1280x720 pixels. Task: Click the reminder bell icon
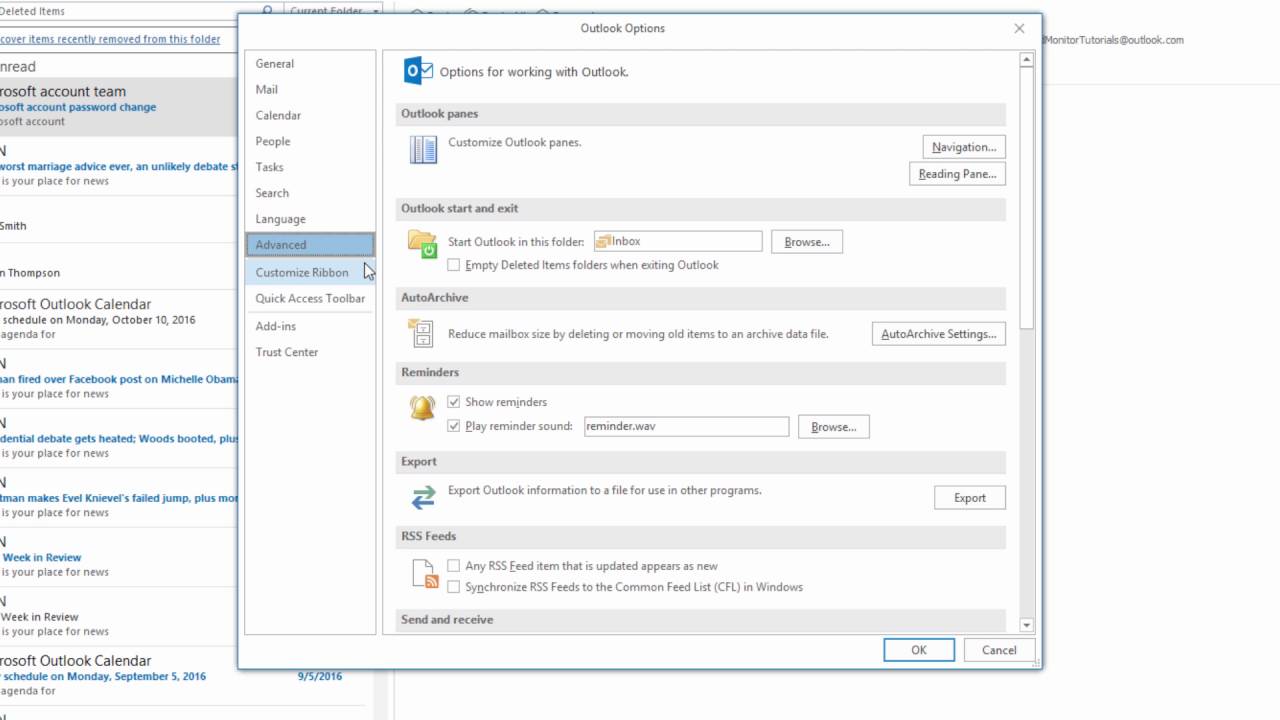(422, 408)
